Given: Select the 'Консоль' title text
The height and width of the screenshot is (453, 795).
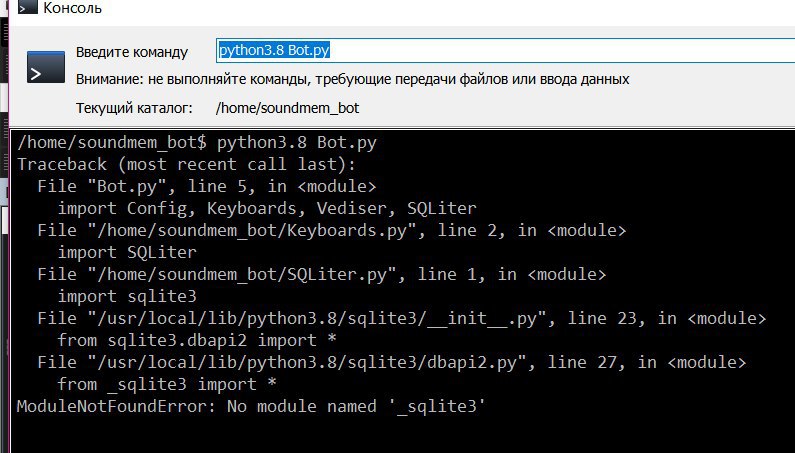Looking at the screenshot, I should pyautogui.click(x=73, y=8).
